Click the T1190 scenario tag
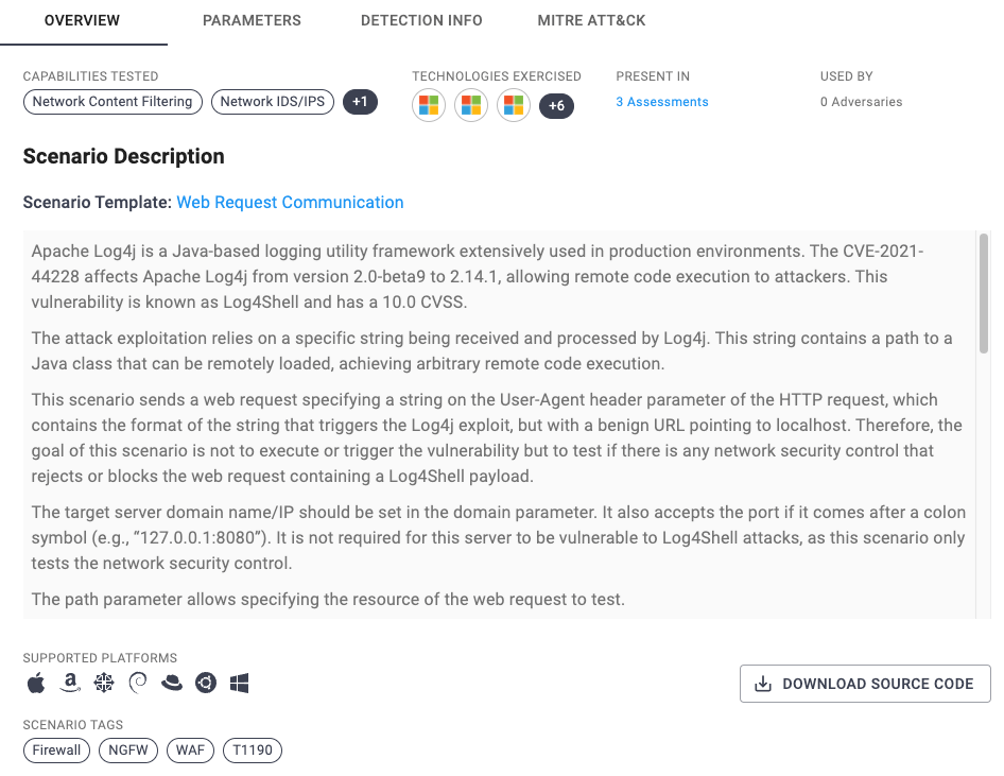Viewport: 1004px width, 776px height. pos(252,750)
